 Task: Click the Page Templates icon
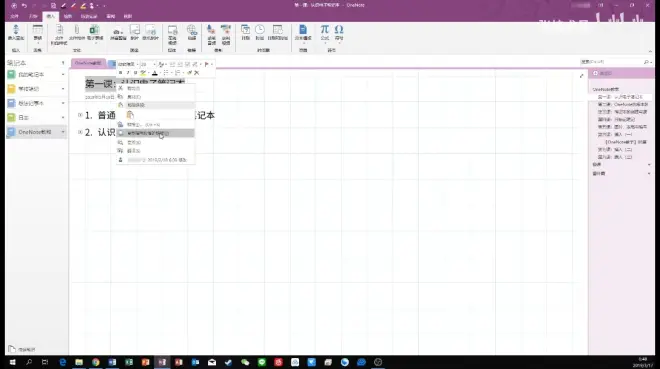click(x=303, y=32)
